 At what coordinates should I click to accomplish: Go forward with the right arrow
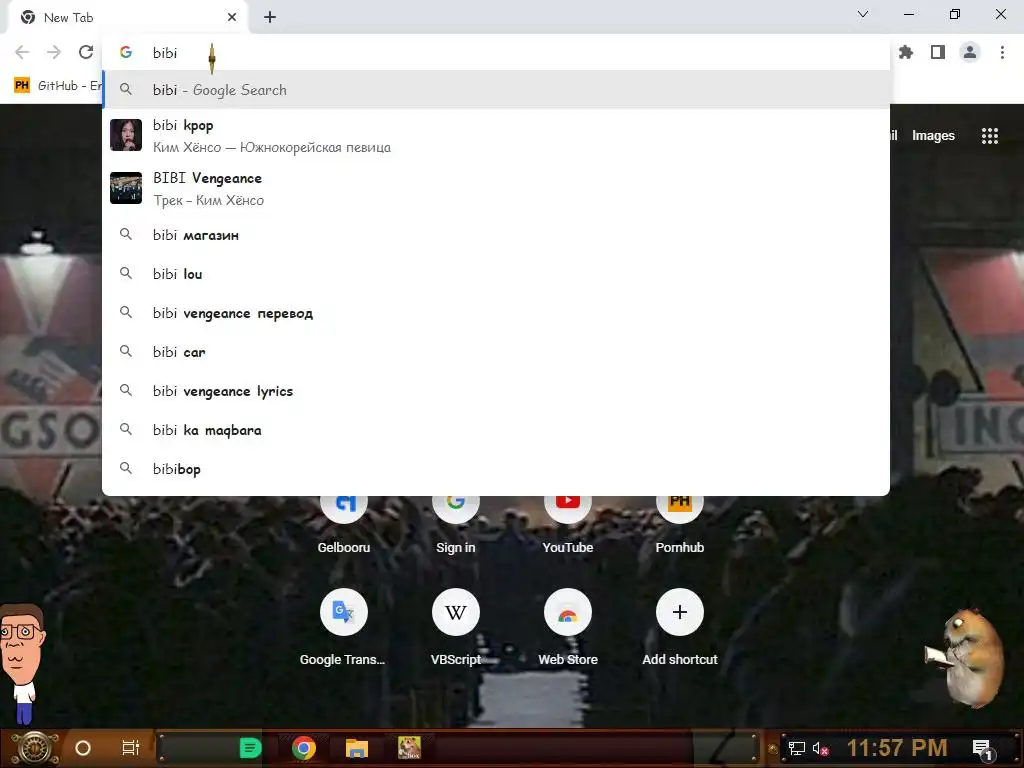pos(54,52)
